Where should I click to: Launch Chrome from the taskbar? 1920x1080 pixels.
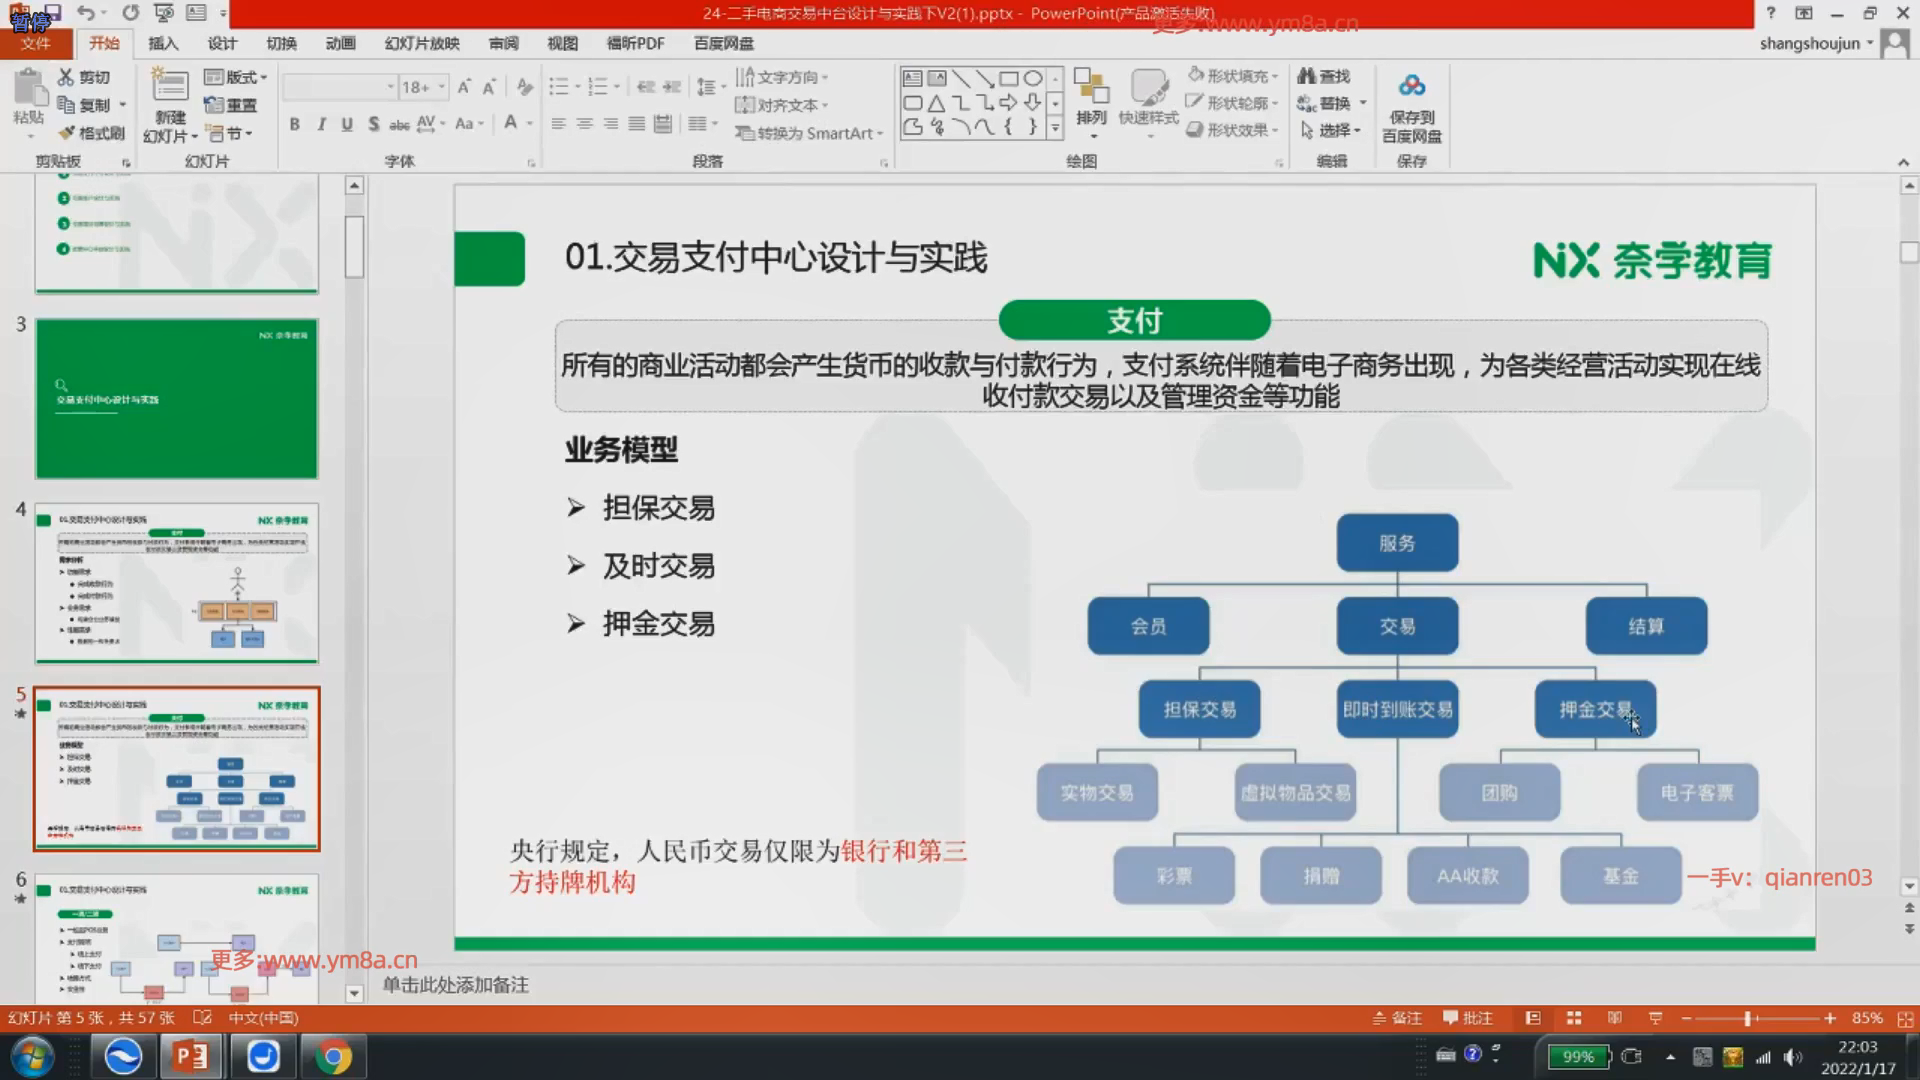pyautogui.click(x=333, y=1057)
